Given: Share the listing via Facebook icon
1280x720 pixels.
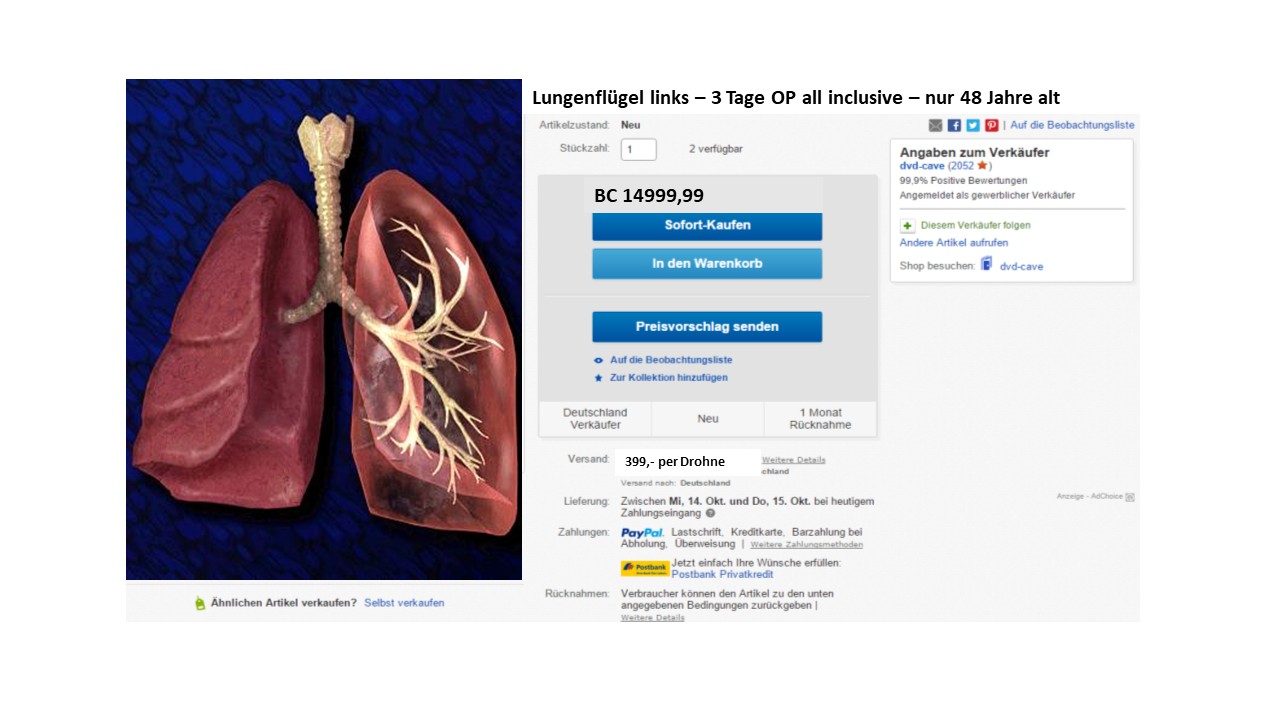Looking at the screenshot, I should point(954,125).
